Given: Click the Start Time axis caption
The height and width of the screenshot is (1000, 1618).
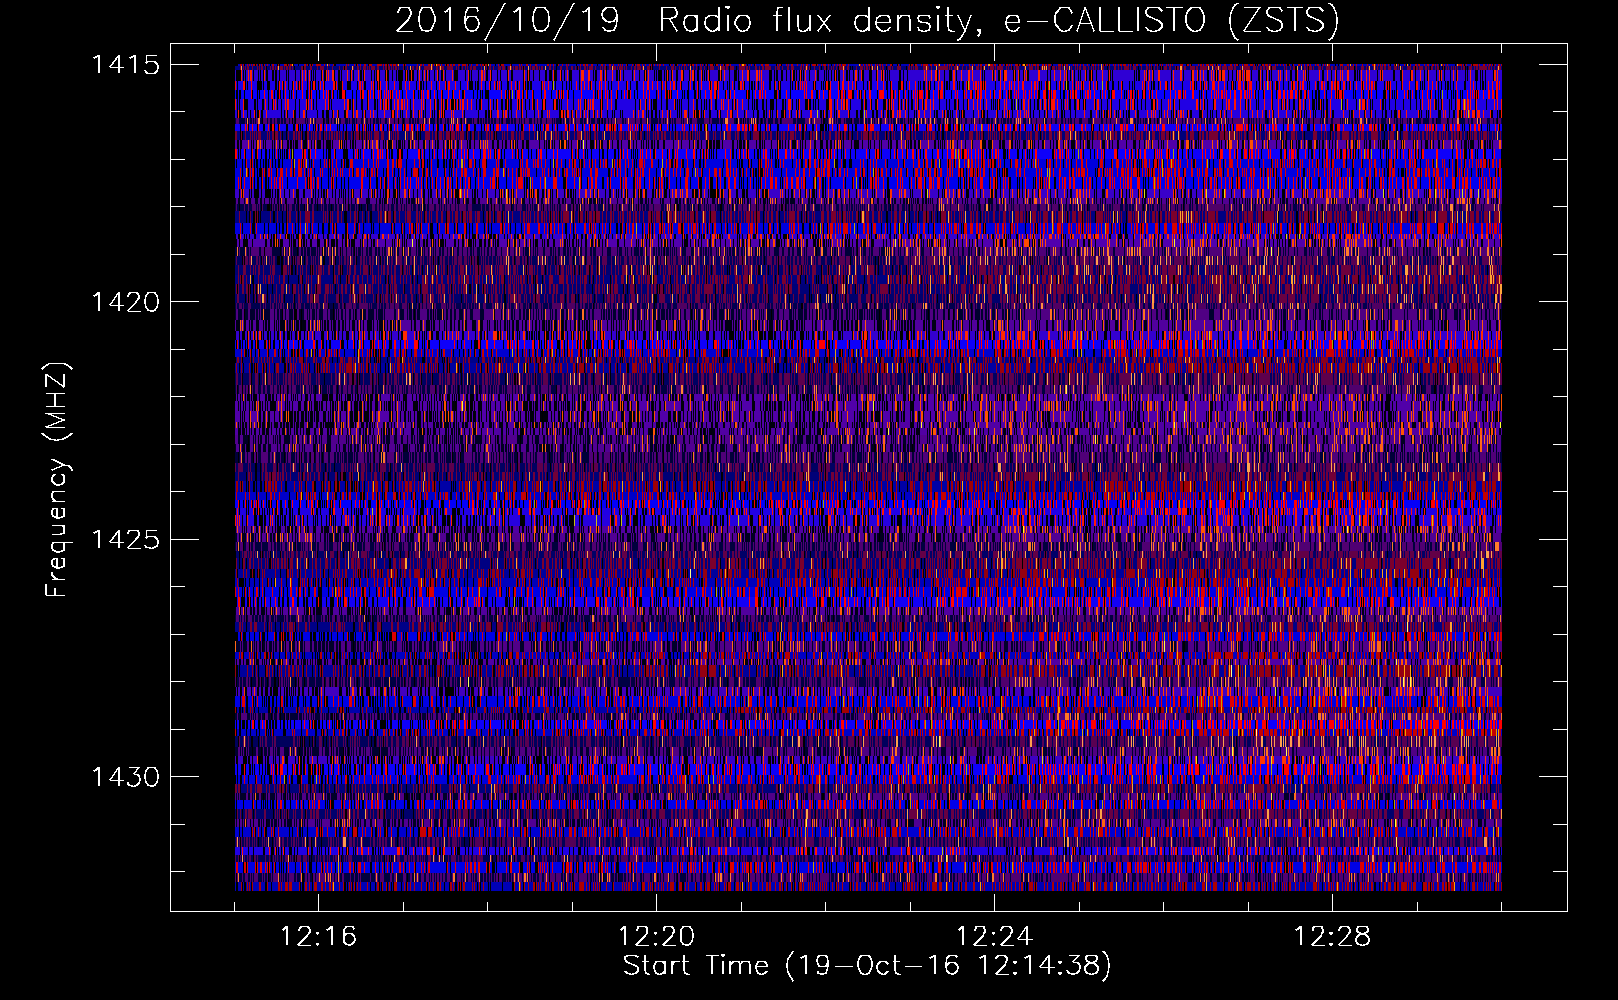Looking at the screenshot, I should (867, 966).
